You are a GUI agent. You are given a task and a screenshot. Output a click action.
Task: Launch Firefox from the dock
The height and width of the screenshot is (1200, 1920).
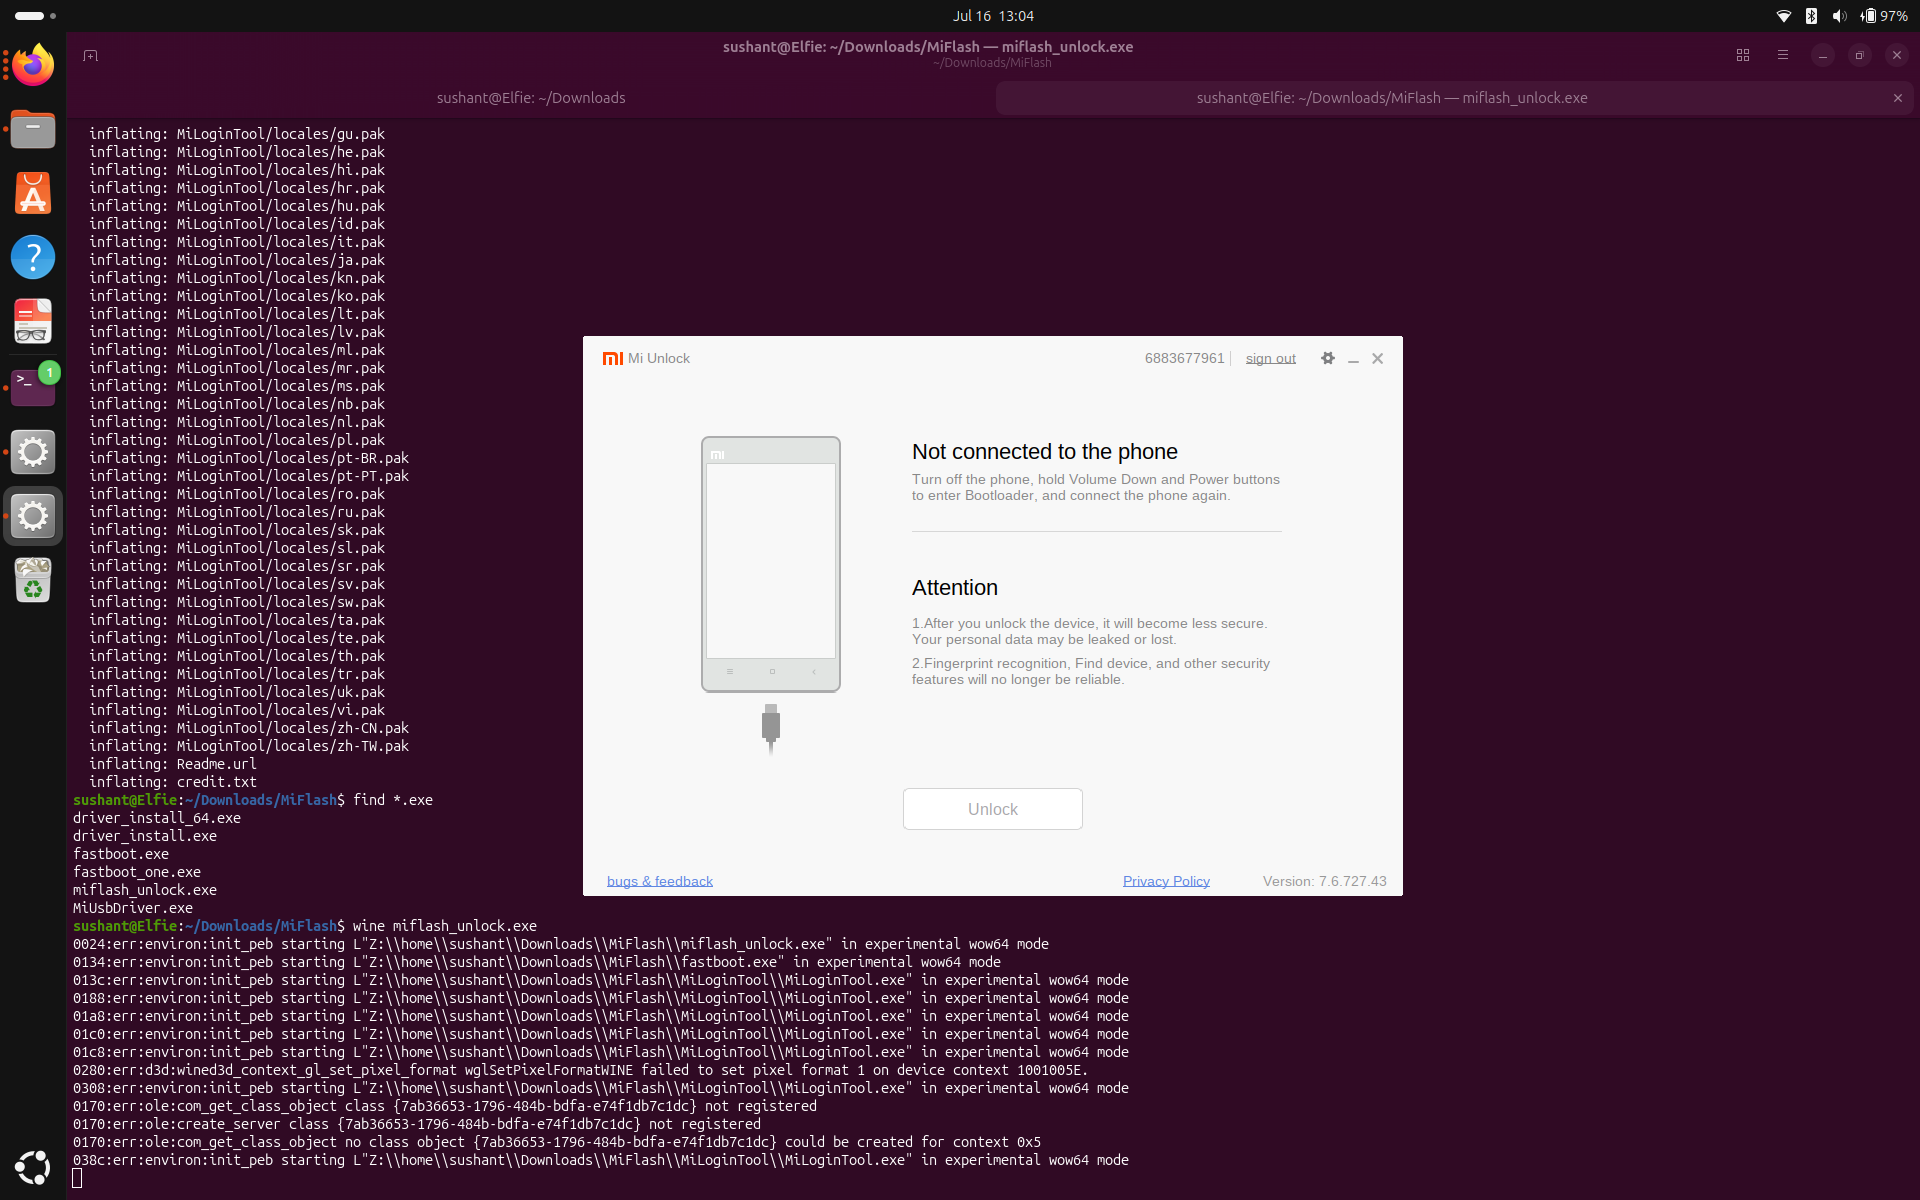click(33, 65)
